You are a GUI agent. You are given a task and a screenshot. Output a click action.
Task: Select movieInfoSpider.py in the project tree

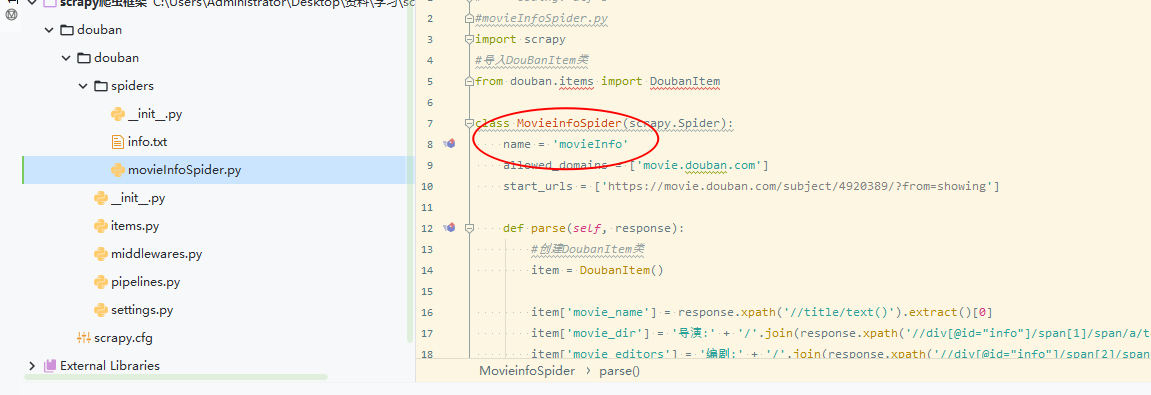coord(184,170)
